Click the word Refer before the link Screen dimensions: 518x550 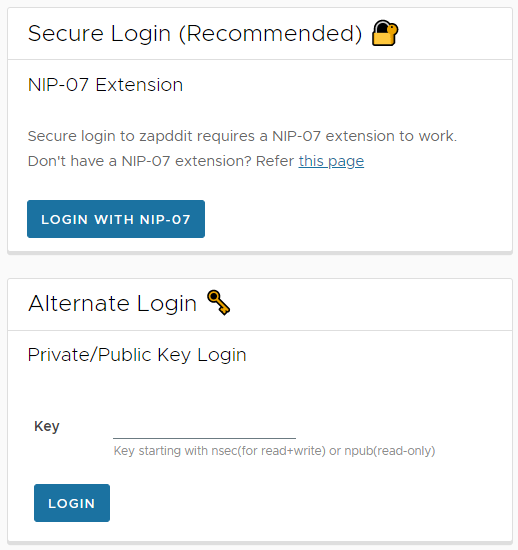(275, 161)
